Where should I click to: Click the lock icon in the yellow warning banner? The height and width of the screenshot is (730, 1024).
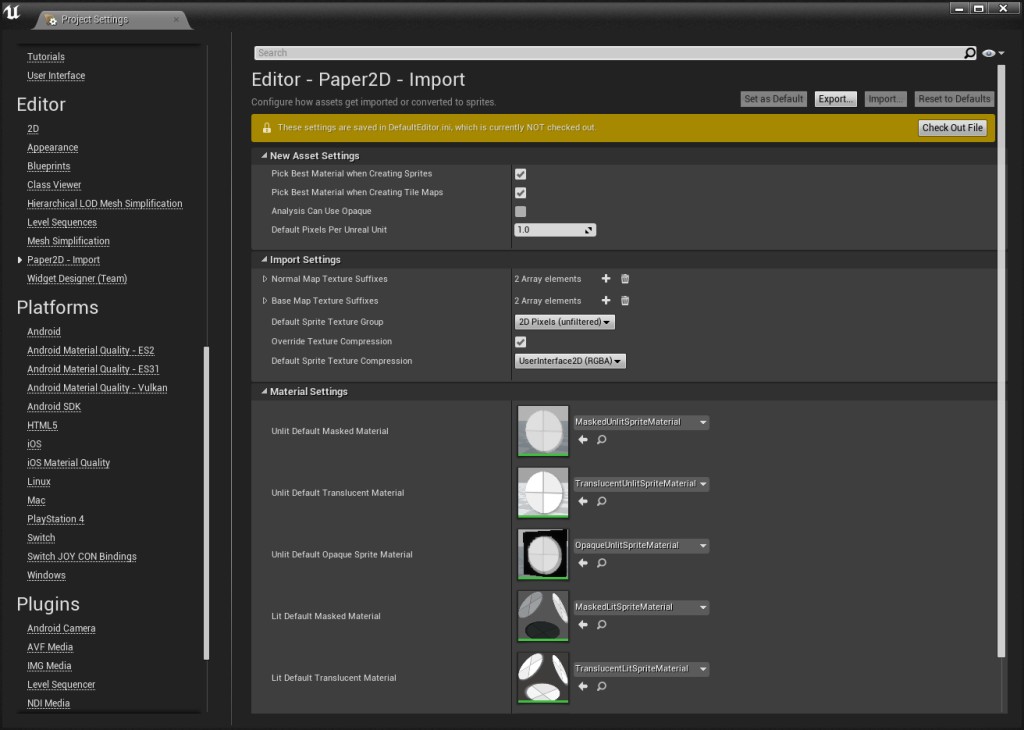pos(266,128)
